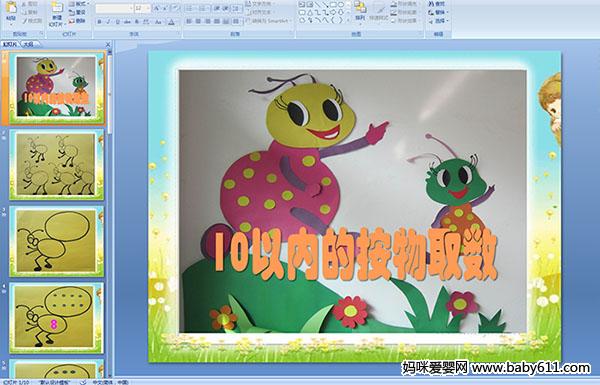Select the straight Line shape
Screen dimensions: 600x385
coord(317,5)
